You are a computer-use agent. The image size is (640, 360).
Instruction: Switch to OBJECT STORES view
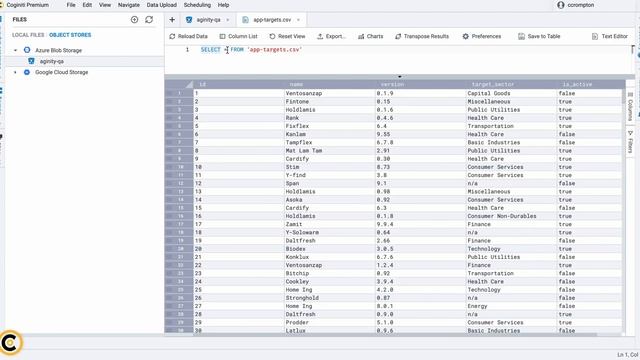70,35
